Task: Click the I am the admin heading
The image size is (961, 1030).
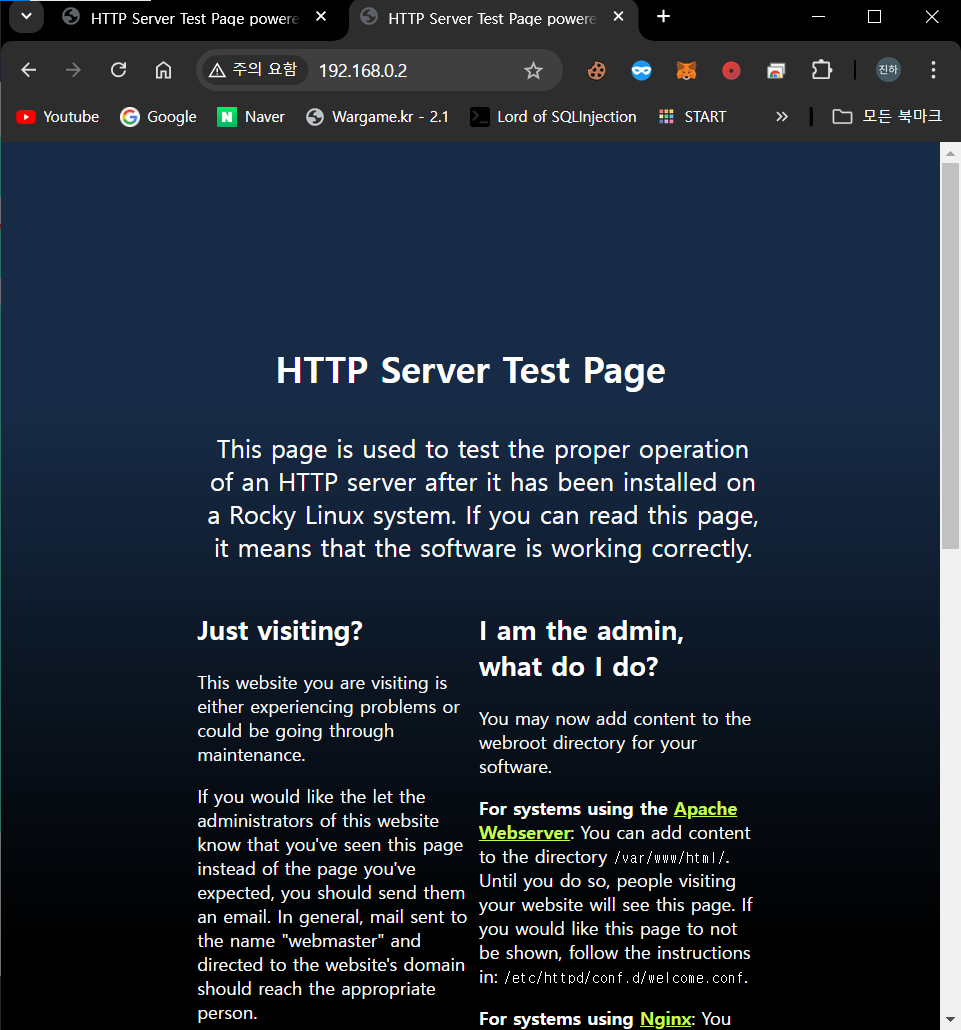Action: click(581, 649)
